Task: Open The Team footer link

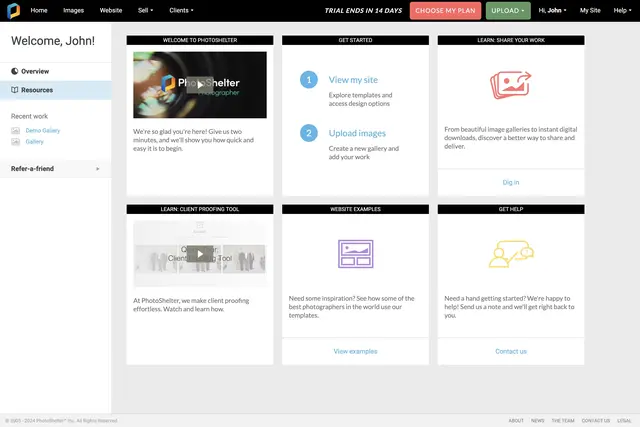Action: coord(563,420)
